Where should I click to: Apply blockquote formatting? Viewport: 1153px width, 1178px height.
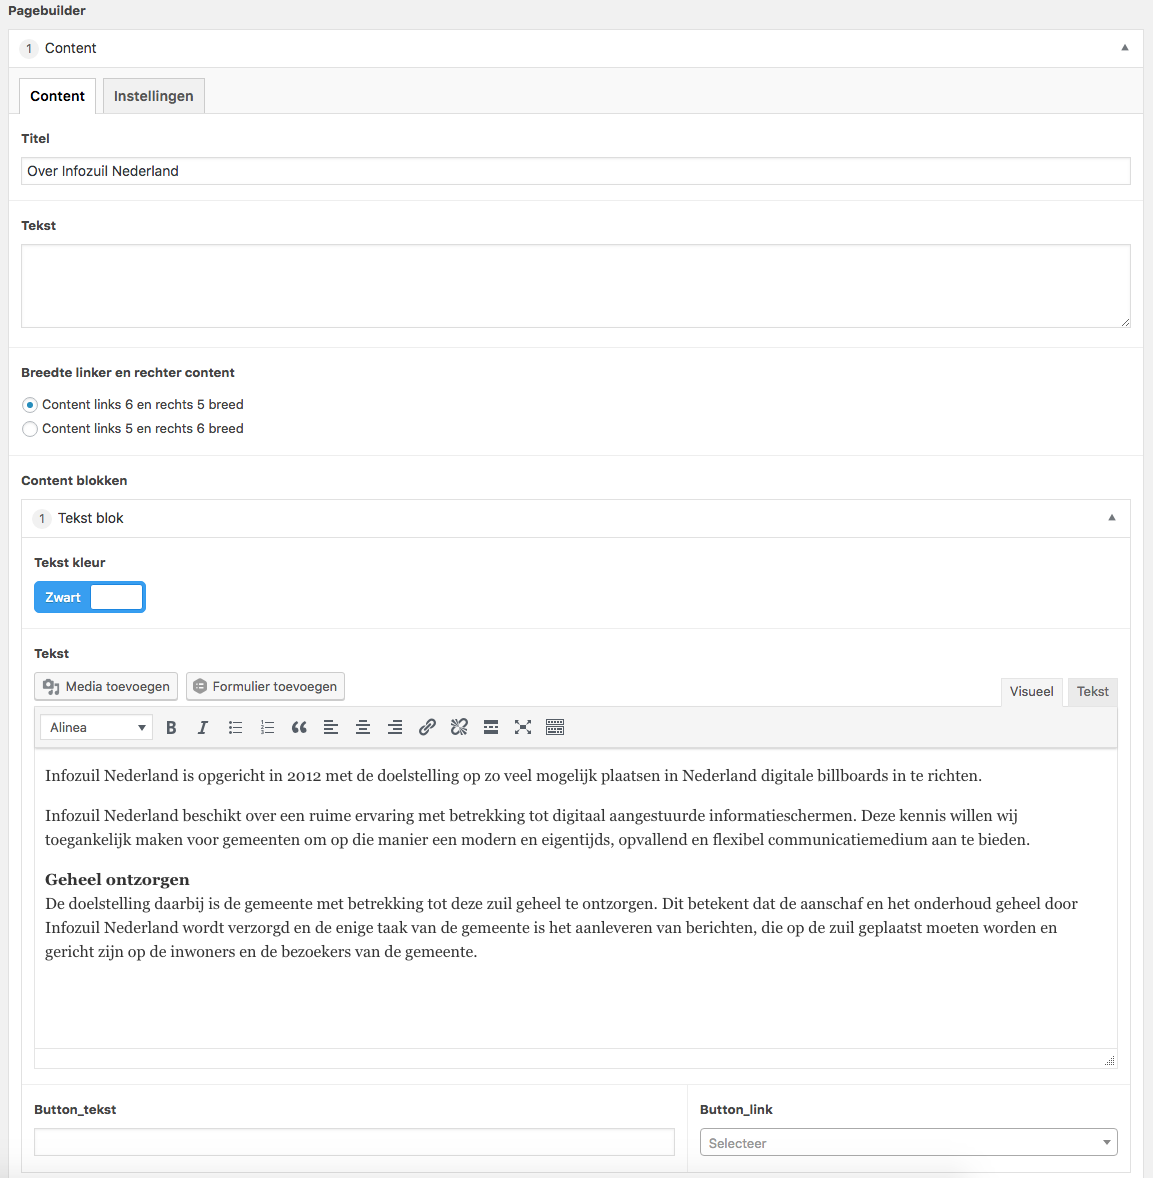299,727
